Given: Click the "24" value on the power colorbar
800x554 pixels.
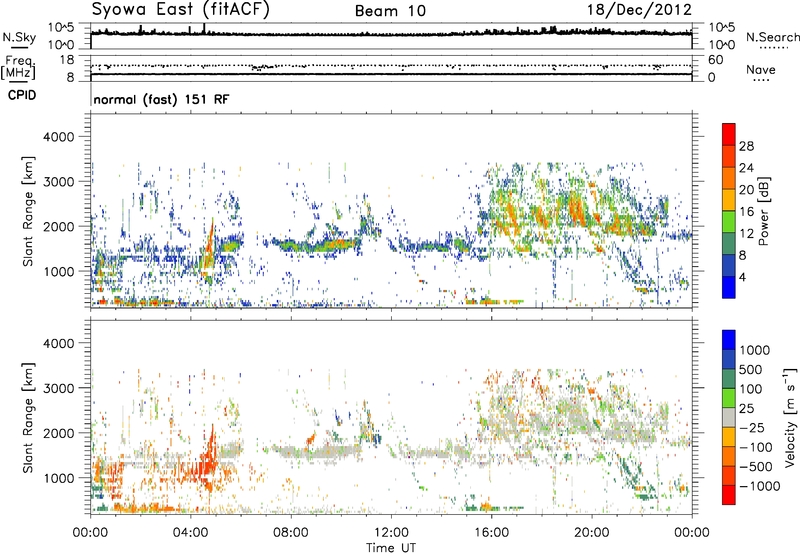Looking at the screenshot, I should click(746, 168).
